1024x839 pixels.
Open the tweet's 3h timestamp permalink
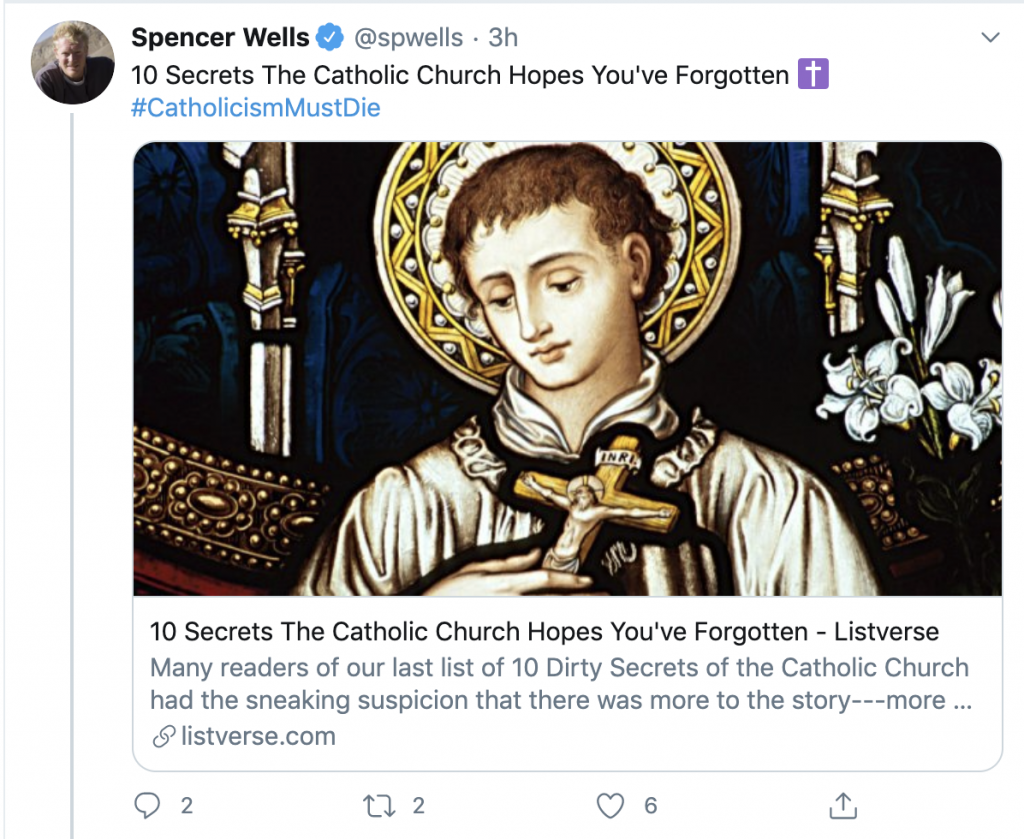[503, 38]
